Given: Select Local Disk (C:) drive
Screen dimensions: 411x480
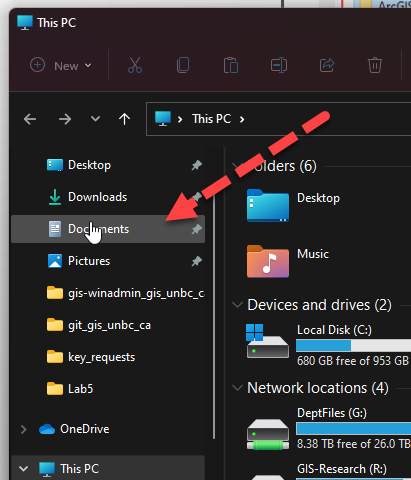Looking at the screenshot, I should coord(328,345).
